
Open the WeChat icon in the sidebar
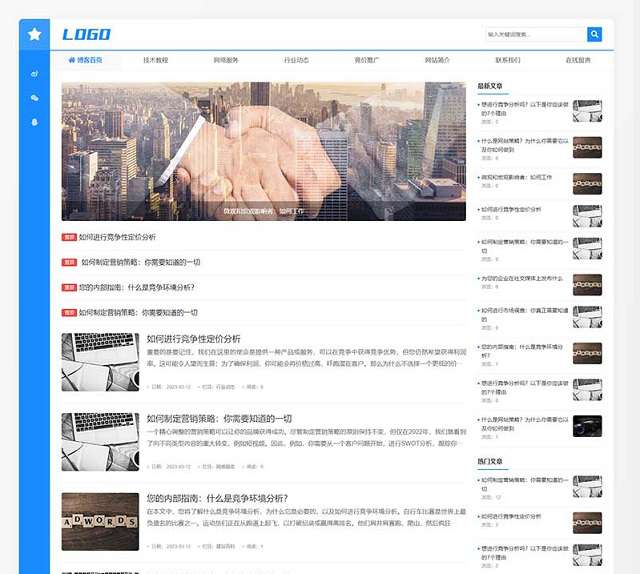pyautogui.click(x=35, y=98)
